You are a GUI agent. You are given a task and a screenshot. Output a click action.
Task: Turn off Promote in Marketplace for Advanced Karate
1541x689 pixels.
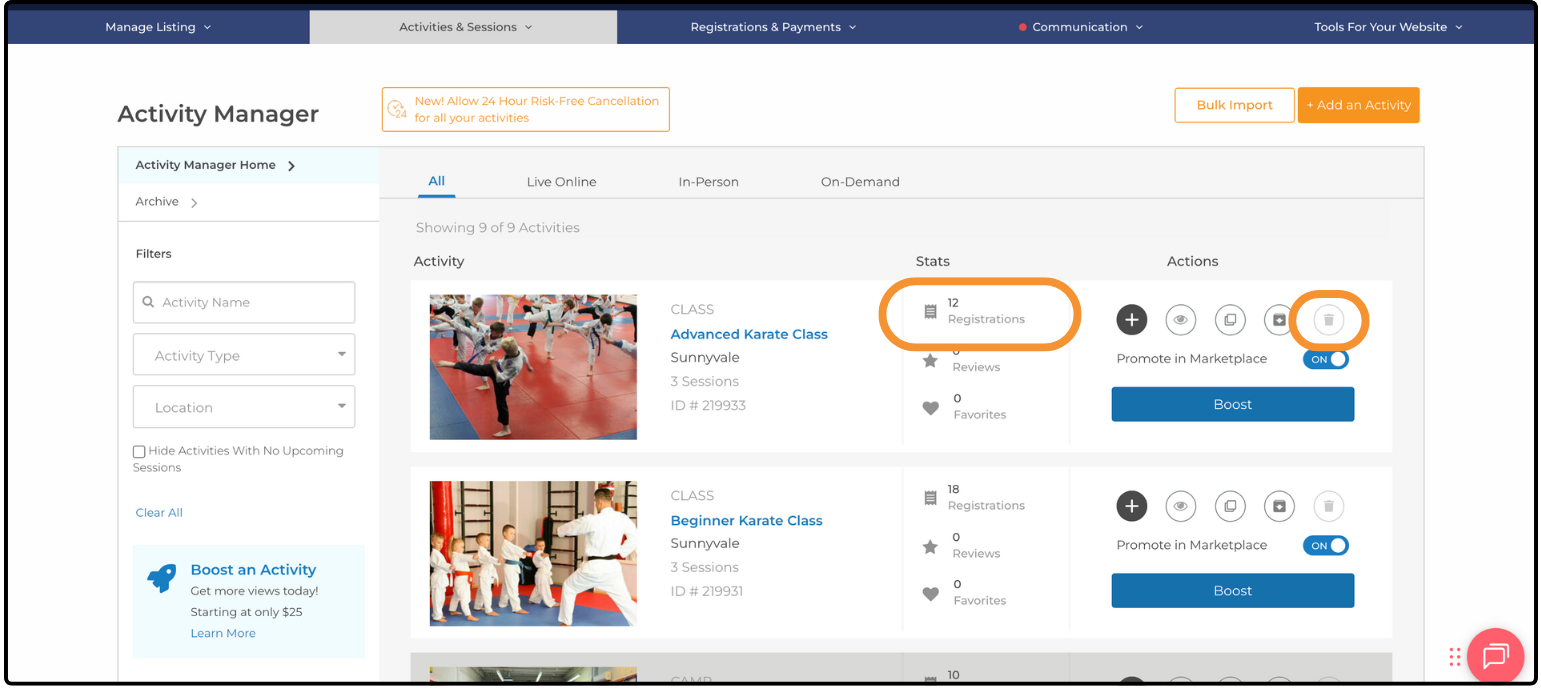point(1325,359)
